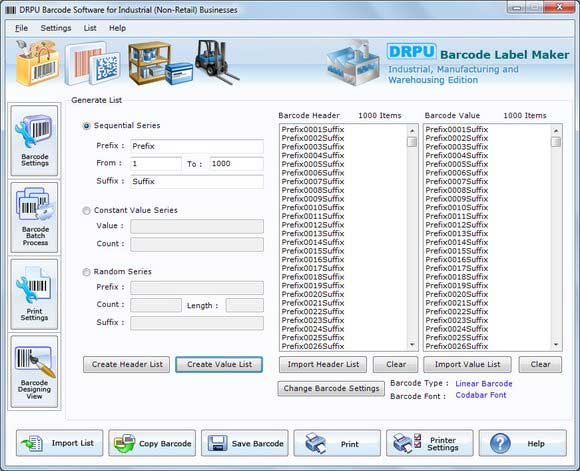The image size is (580, 471).
Task: Click the To value field containing 1000
Action: [237, 164]
